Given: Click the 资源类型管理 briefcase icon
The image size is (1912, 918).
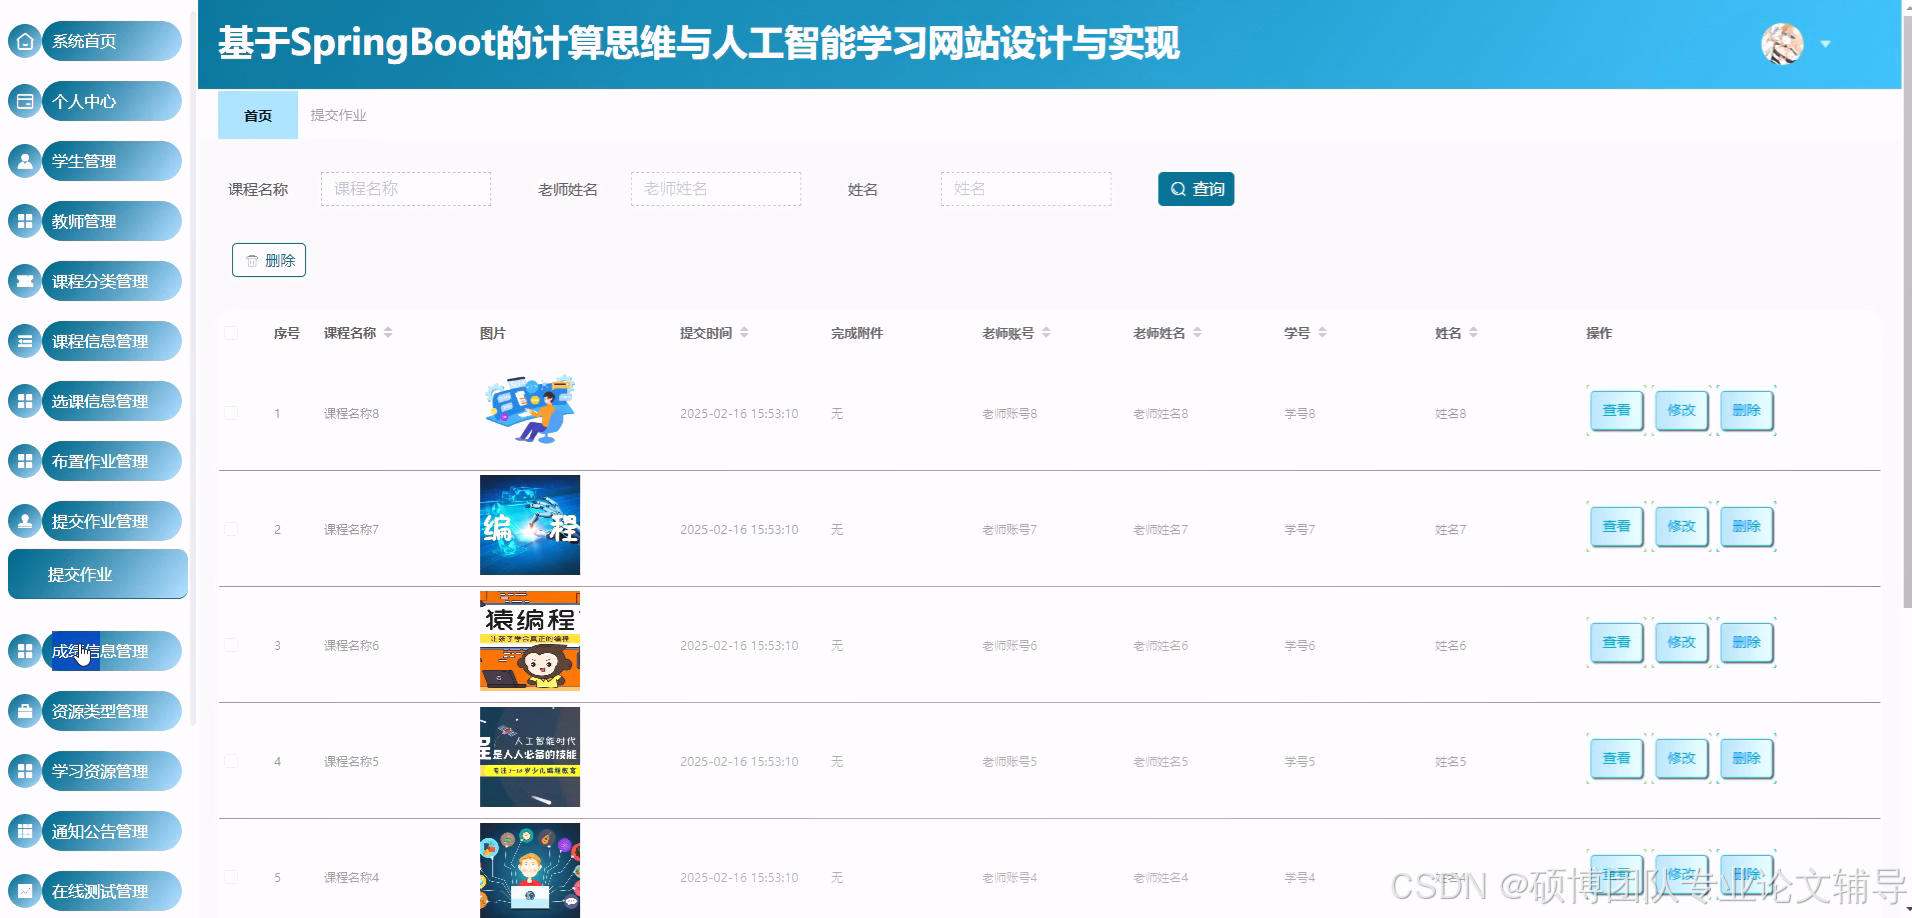Looking at the screenshot, I should (x=25, y=711).
